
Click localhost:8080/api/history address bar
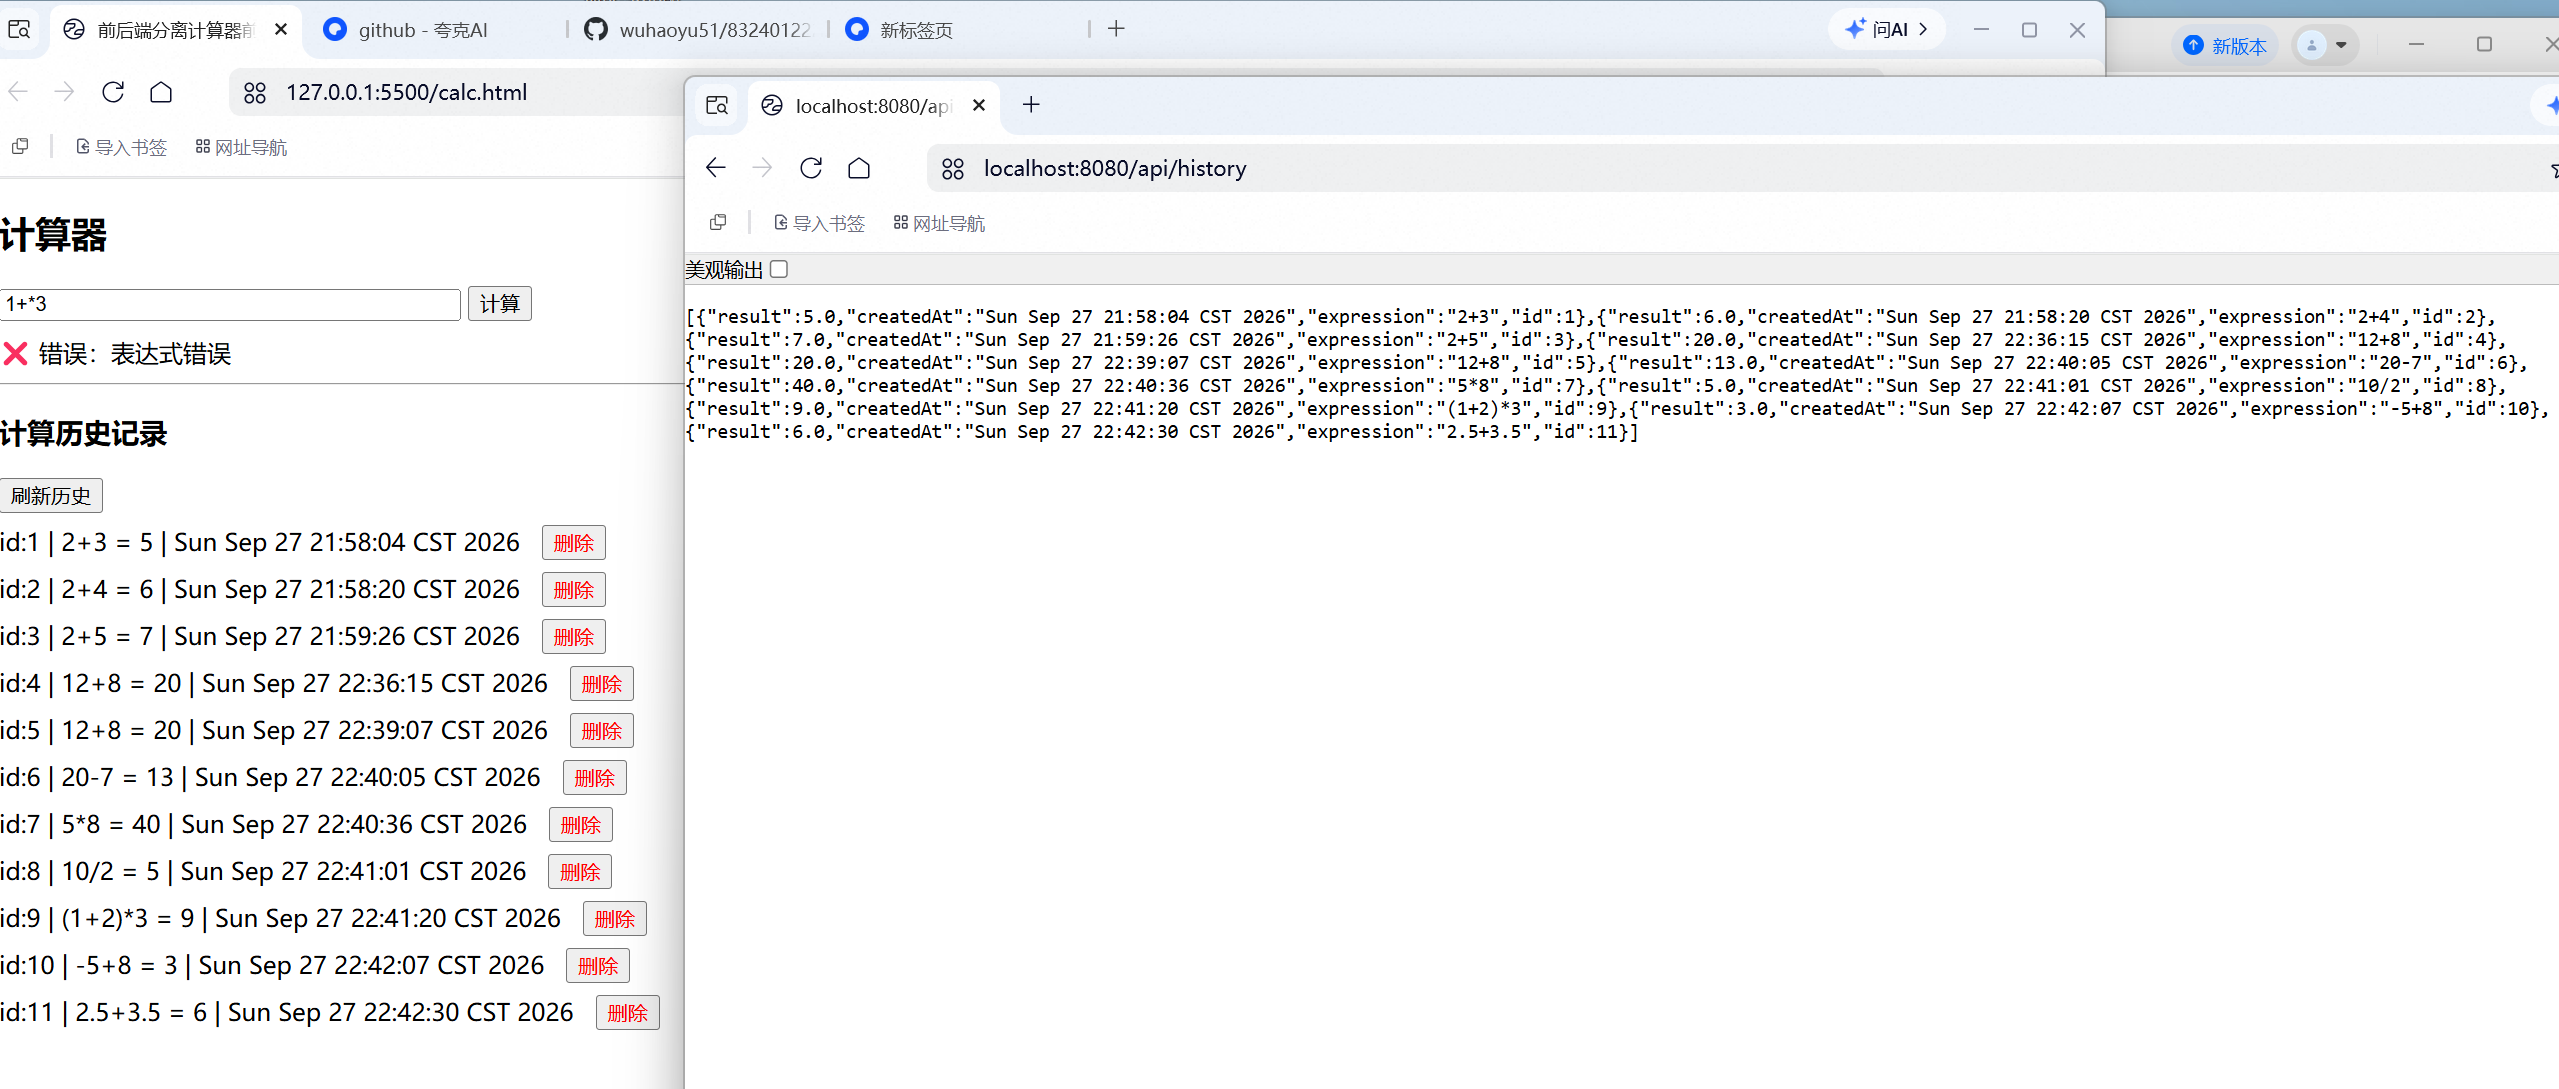(x=1115, y=168)
